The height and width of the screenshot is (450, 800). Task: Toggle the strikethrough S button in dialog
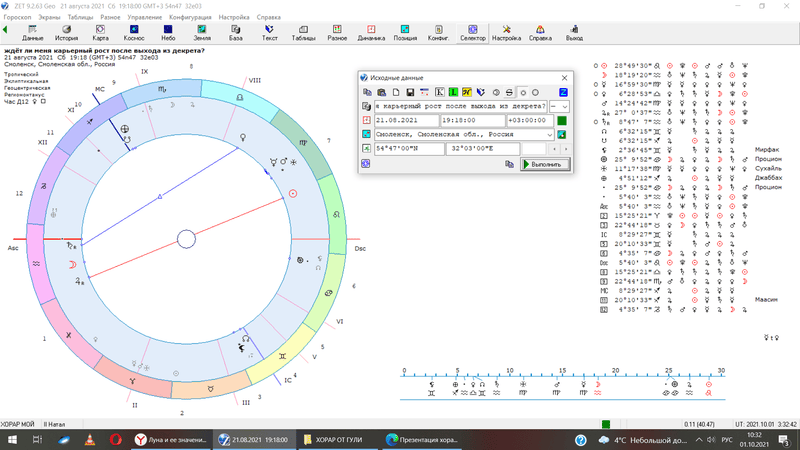[x=509, y=92]
